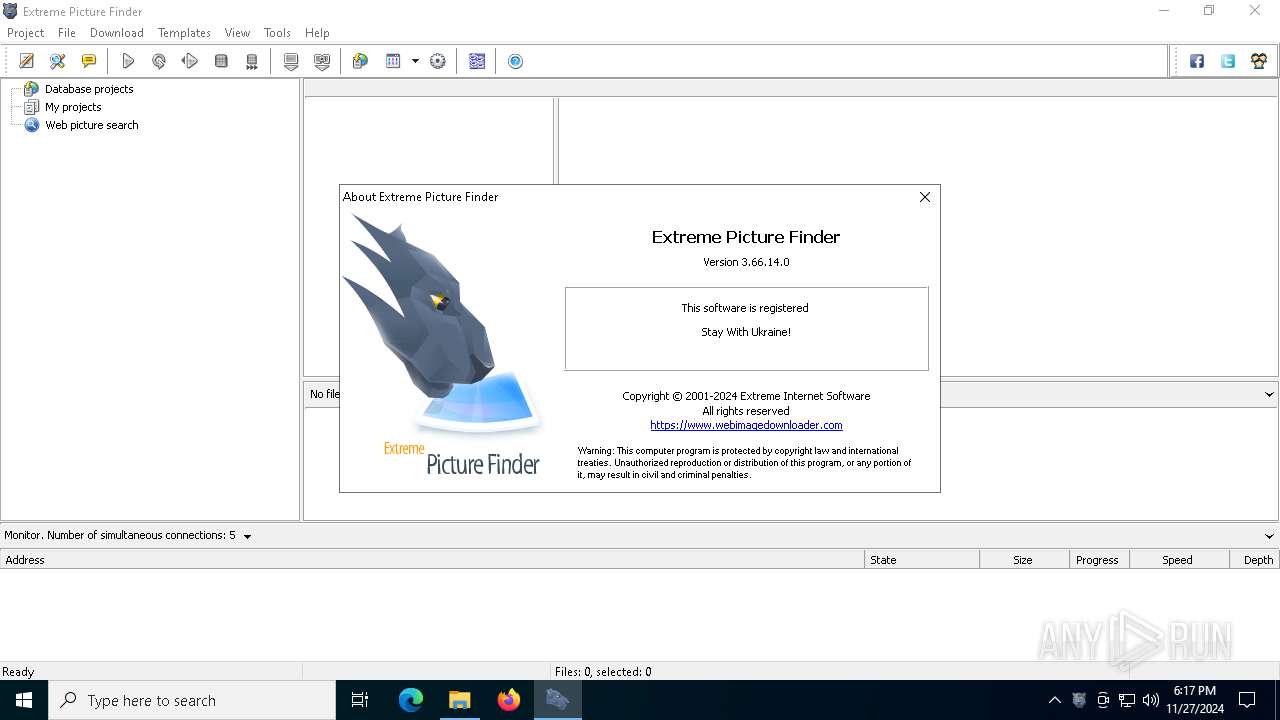This screenshot has height=720, width=1280.
Task: Click the volume speaker tray icon
Action: click(1151, 700)
